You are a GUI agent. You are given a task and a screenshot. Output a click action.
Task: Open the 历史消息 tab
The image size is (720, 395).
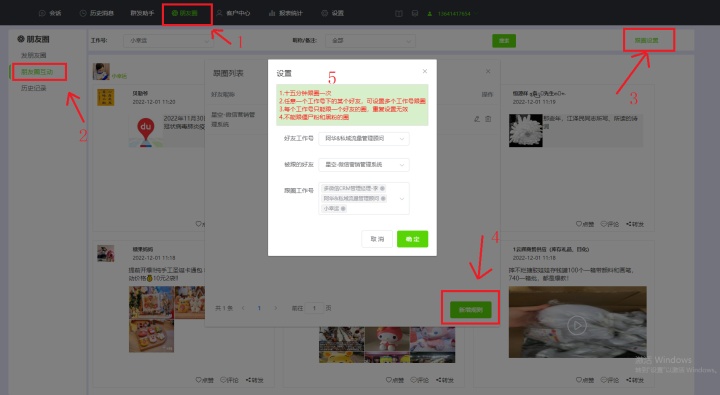pos(97,13)
